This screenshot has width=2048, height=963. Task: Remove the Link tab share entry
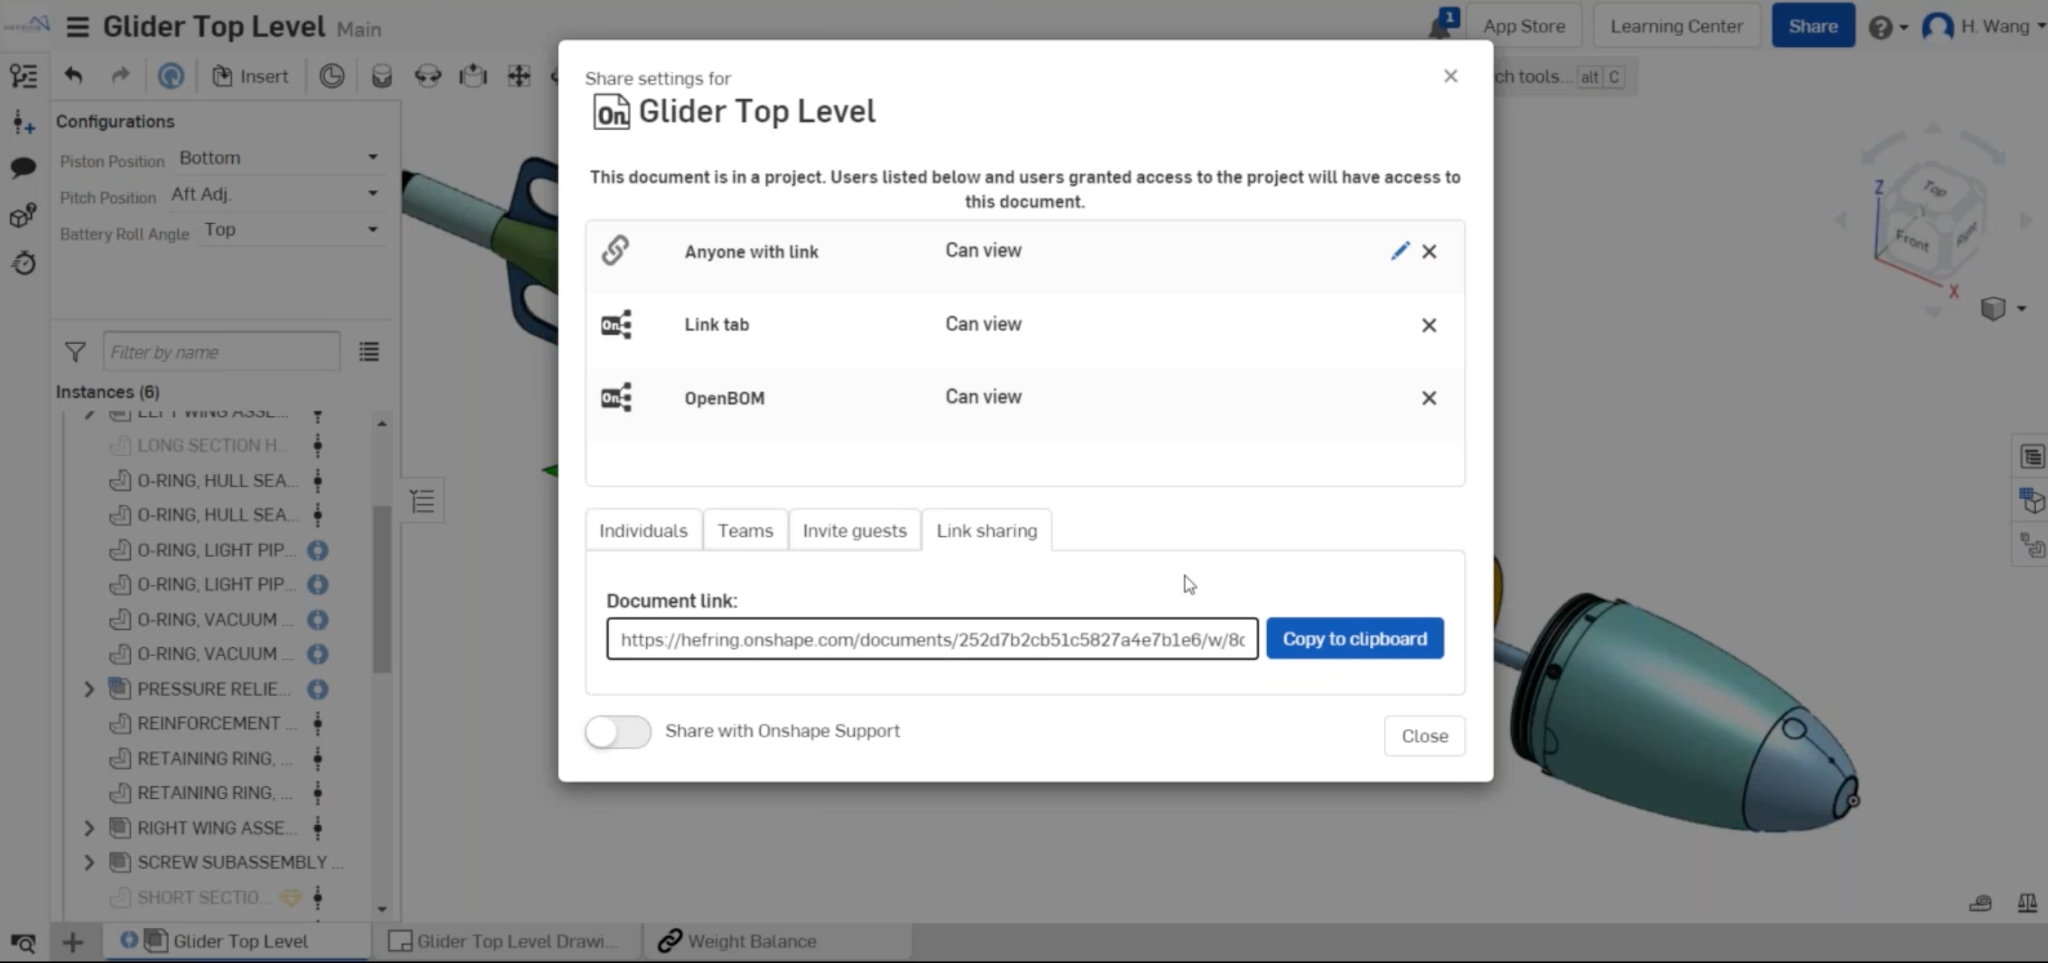point(1429,325)
